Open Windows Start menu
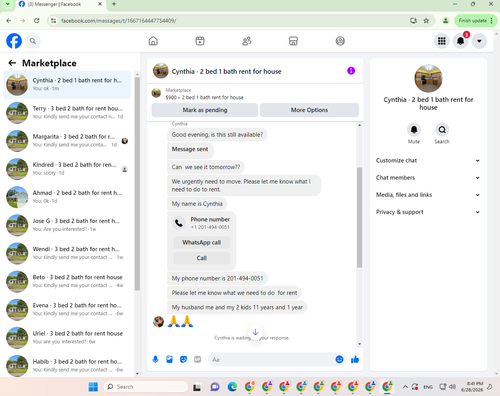 point(93,387)
